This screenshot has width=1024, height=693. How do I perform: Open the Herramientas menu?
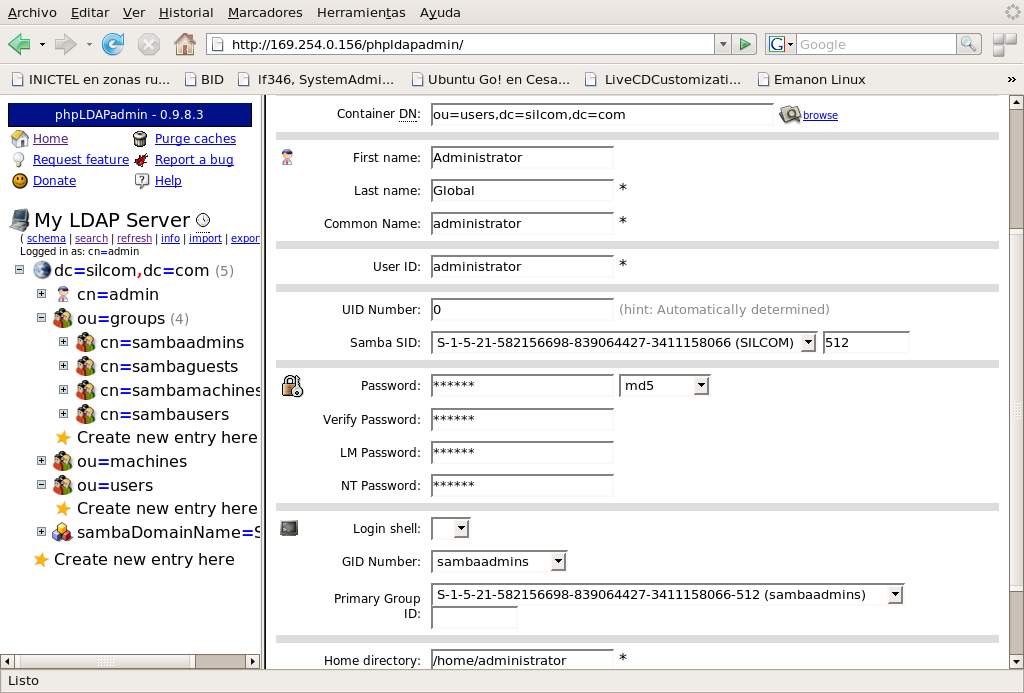click(x=361, y=13)
